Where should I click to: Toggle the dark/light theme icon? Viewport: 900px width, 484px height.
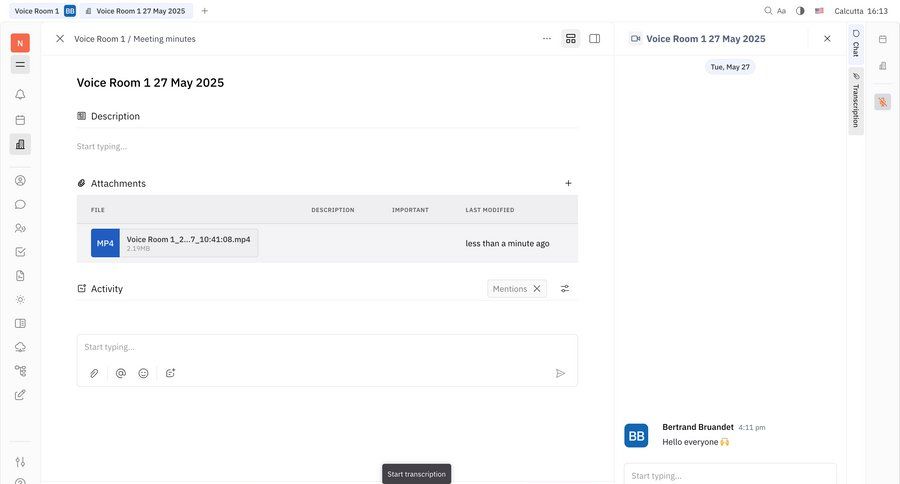pyautogui.click(x=800, y=11)
